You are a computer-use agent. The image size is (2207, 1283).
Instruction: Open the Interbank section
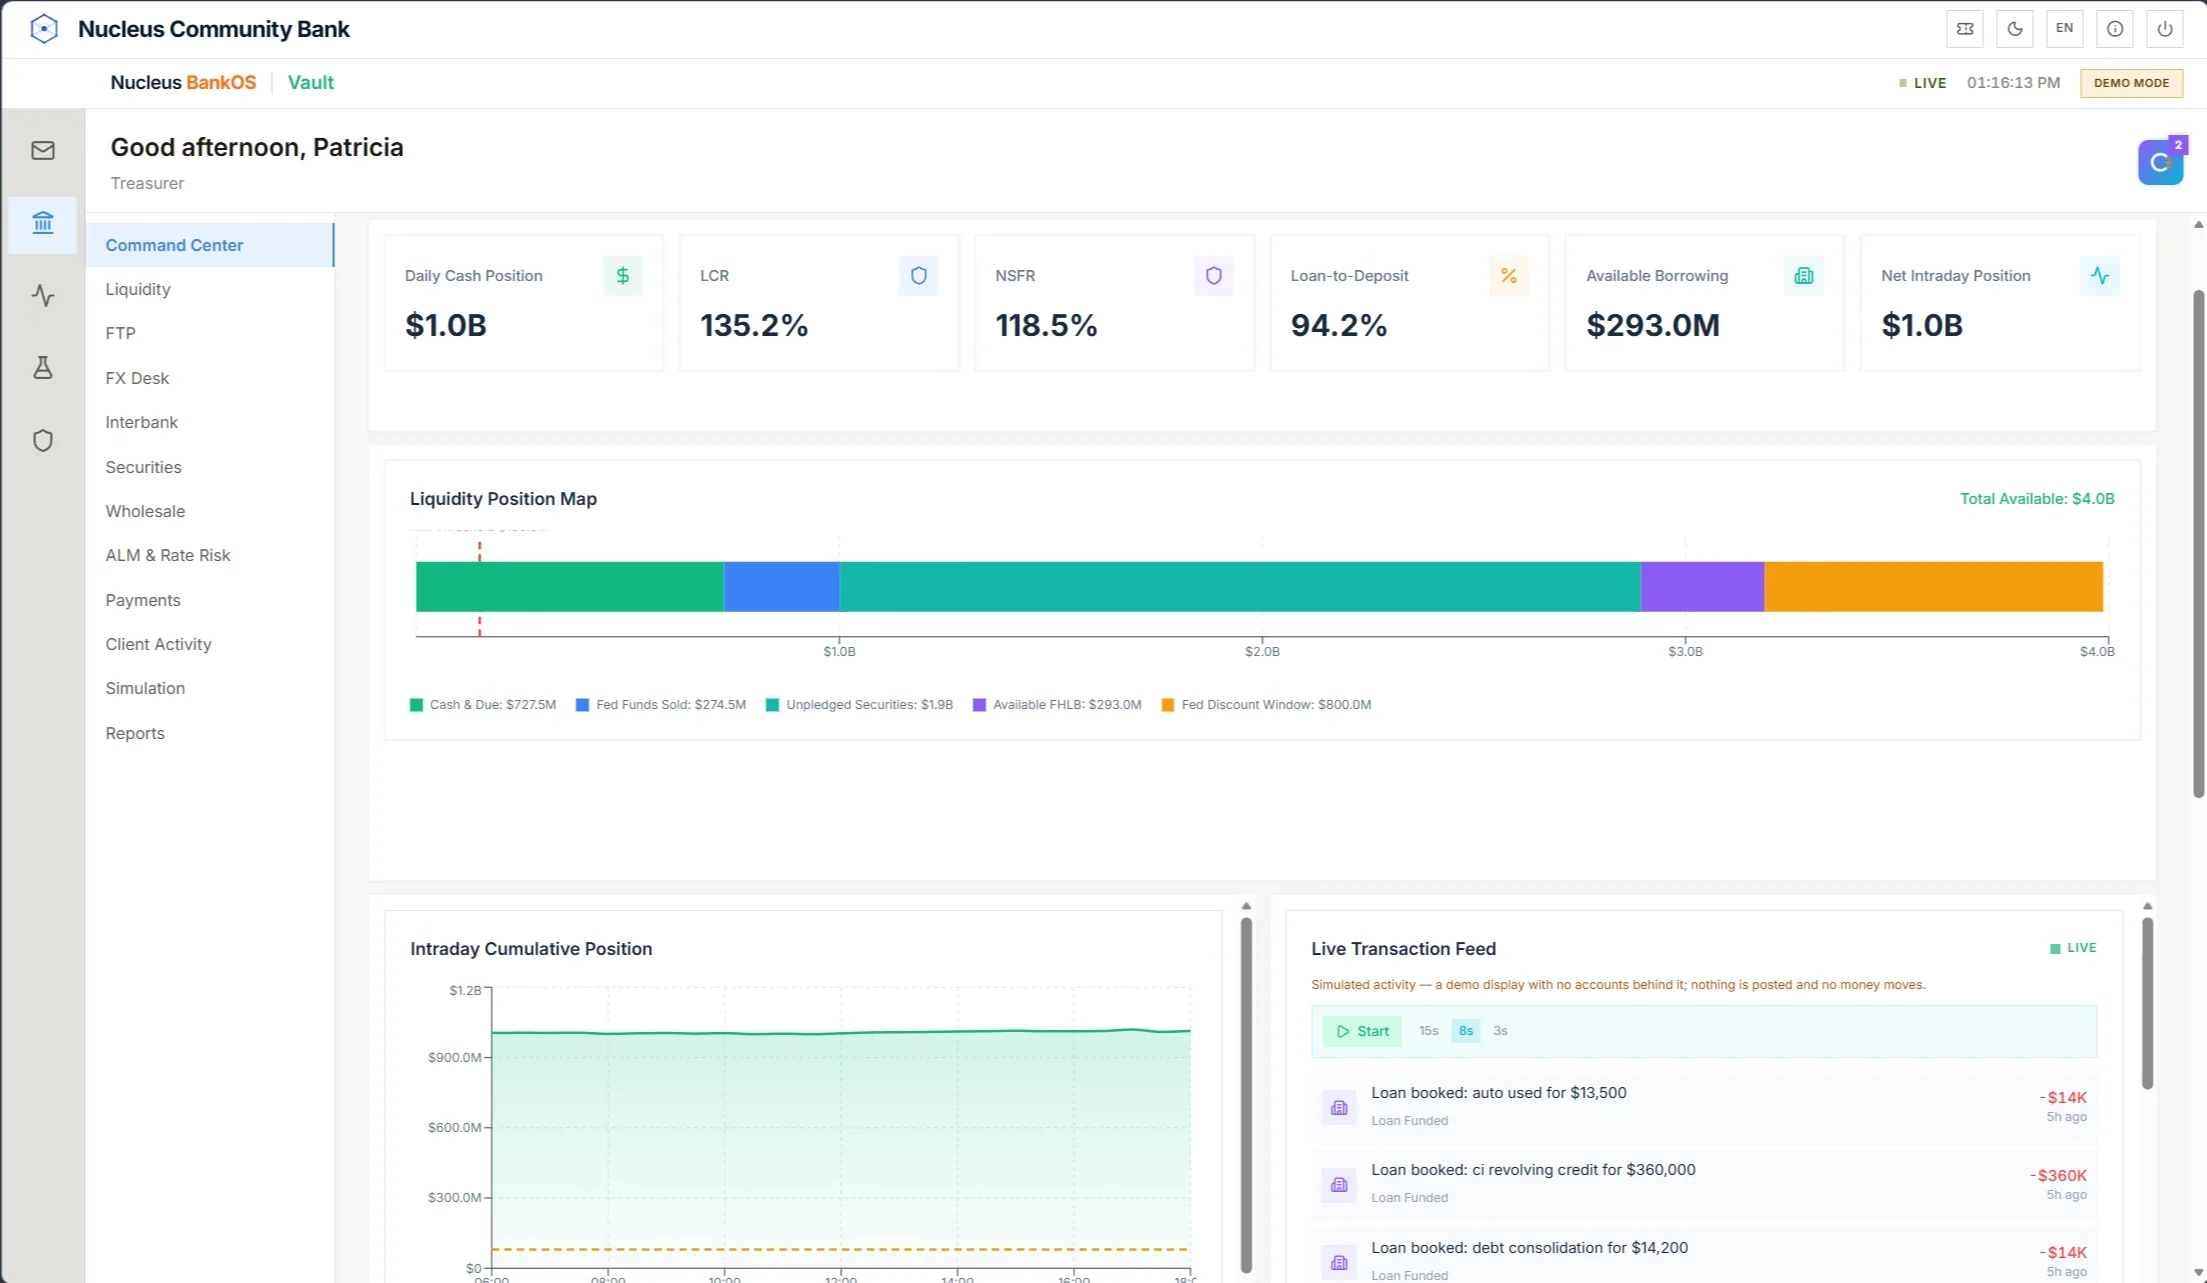click(209, 422)
